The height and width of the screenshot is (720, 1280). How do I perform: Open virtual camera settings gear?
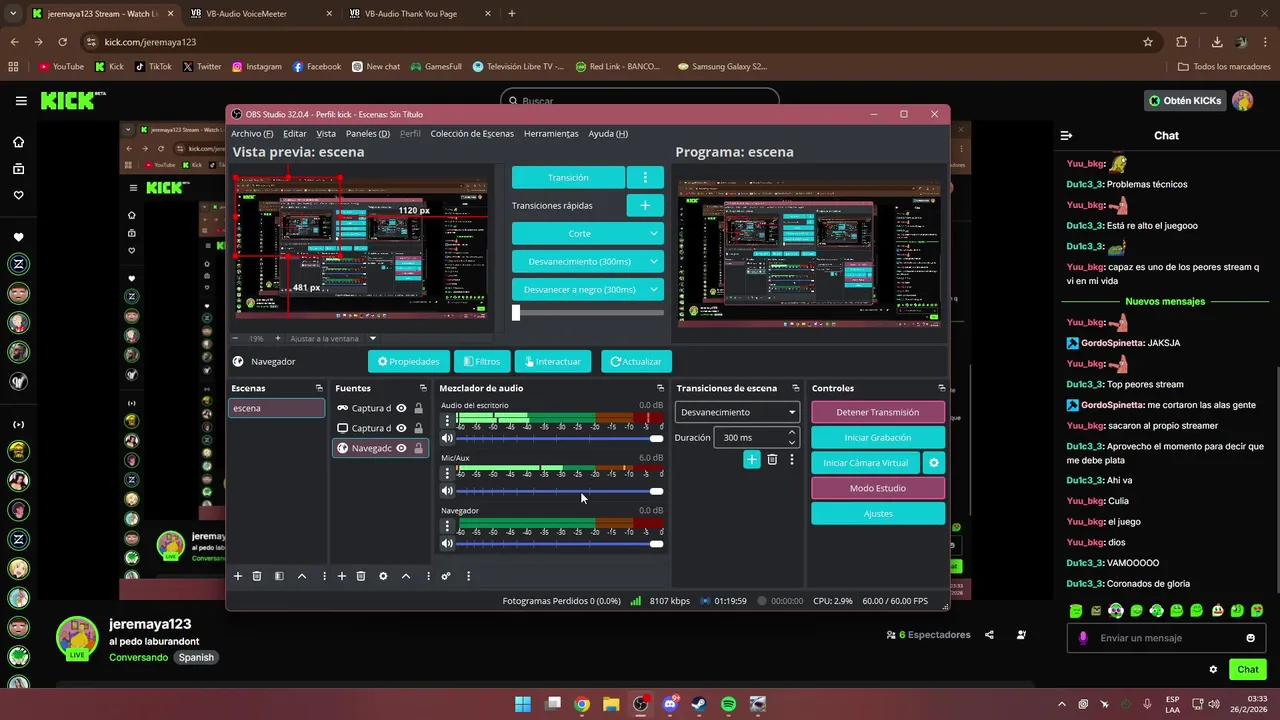[x=934, y=463]
